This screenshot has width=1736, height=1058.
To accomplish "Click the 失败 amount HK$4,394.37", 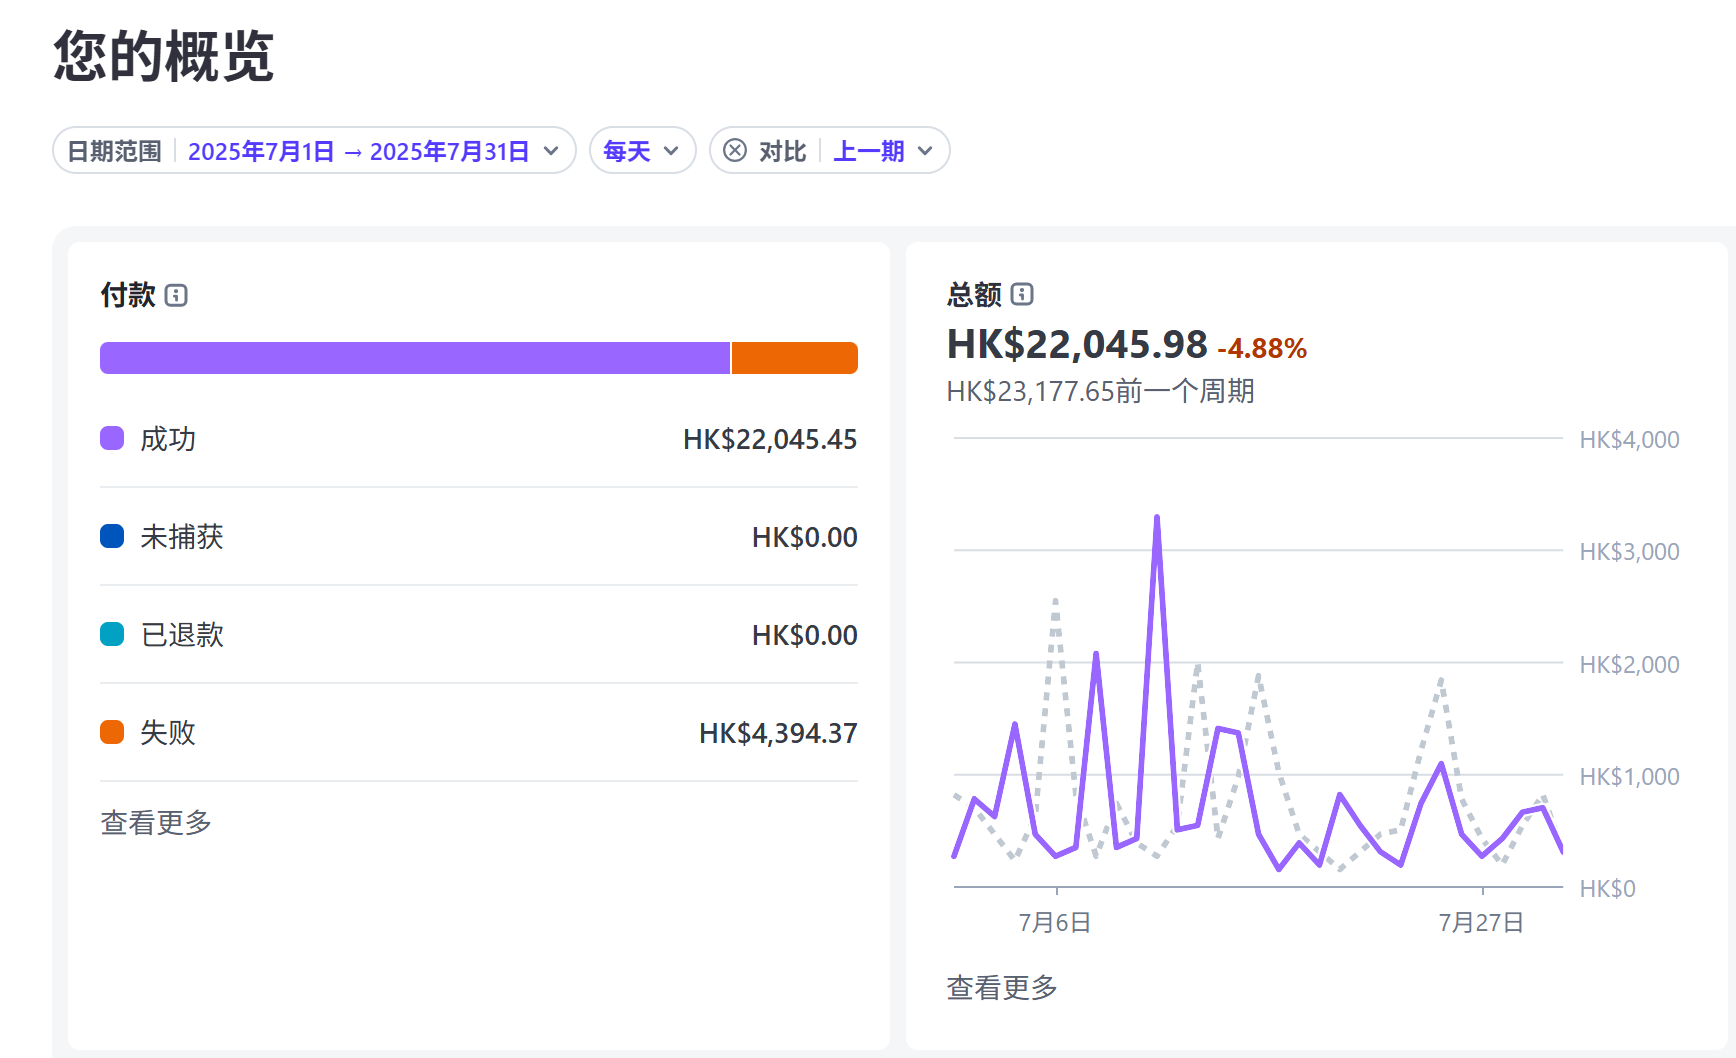I will point(778,733).
